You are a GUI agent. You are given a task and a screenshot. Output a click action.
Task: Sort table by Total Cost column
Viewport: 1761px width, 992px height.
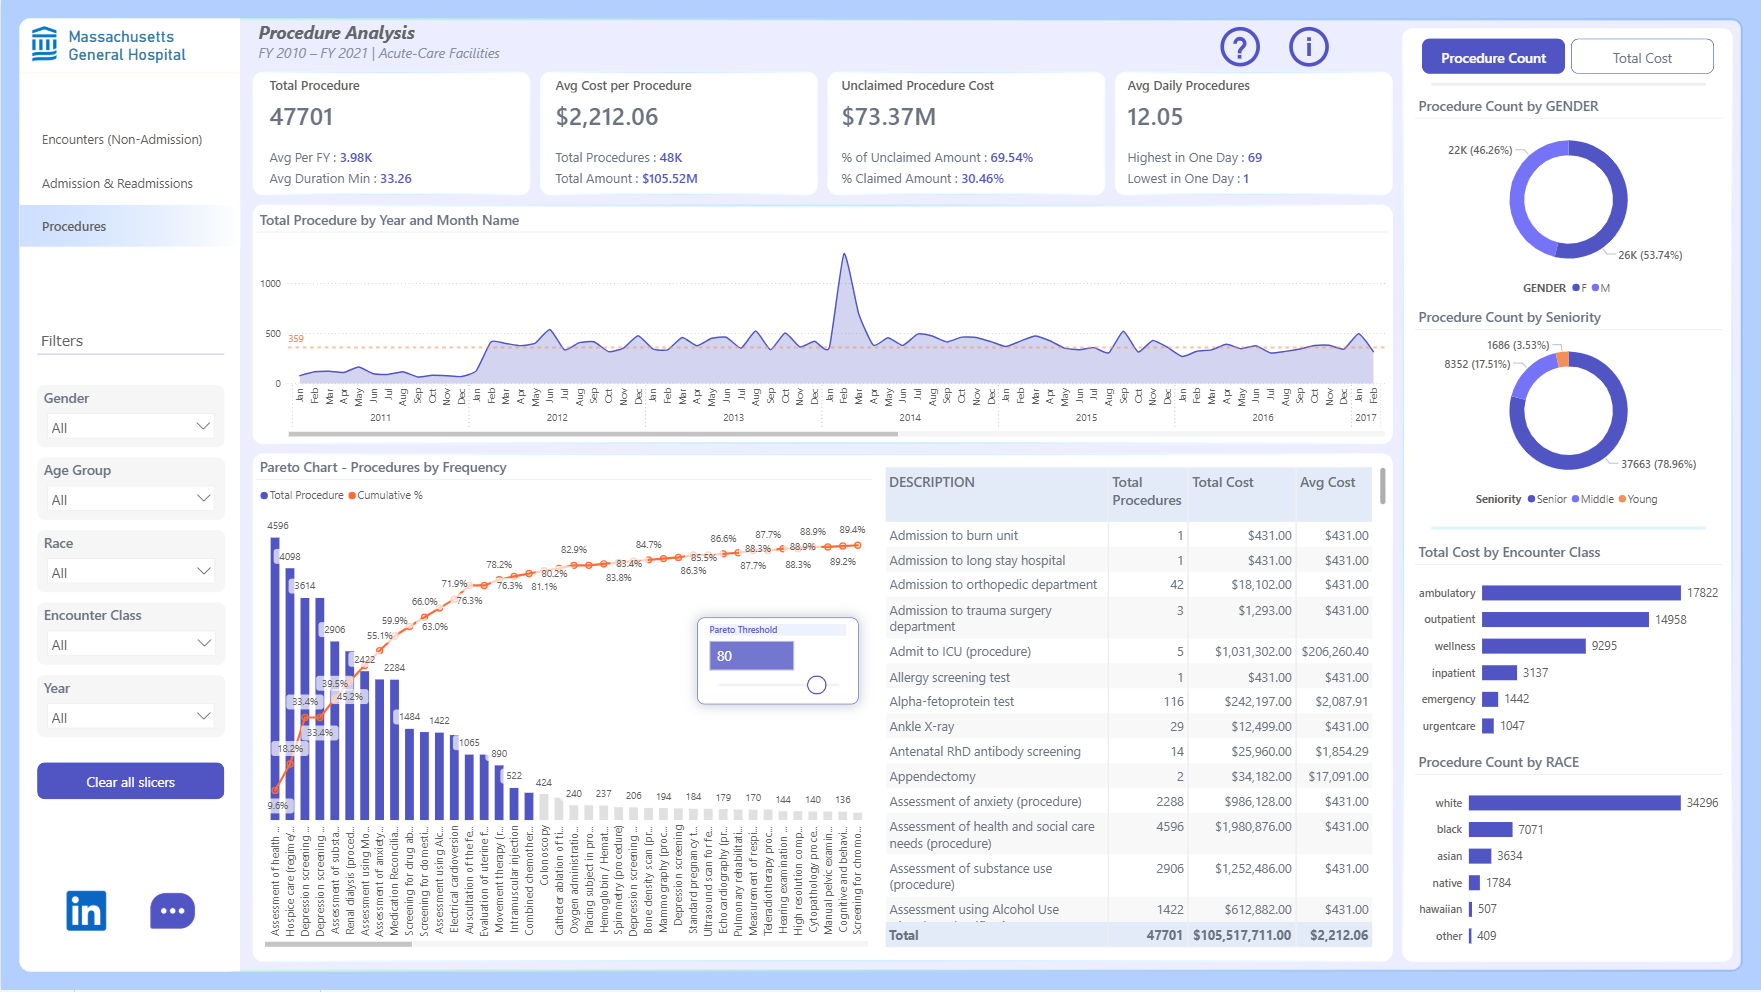point(1223,482)
